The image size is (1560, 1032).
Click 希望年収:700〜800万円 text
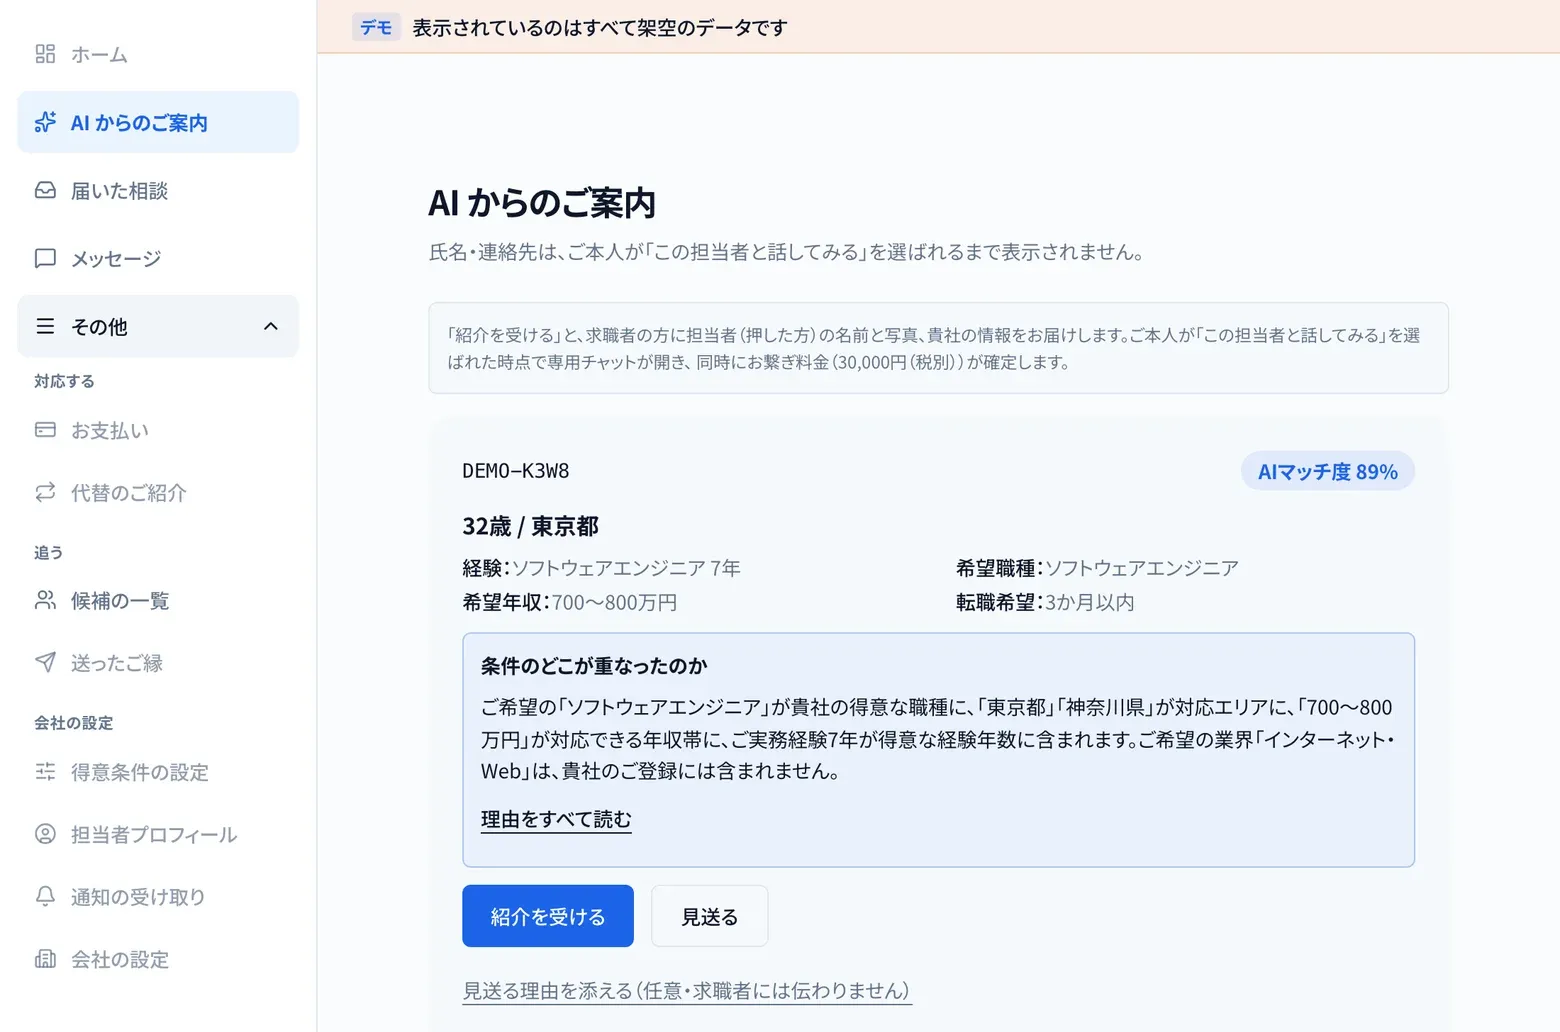click(x=570, y=602)
